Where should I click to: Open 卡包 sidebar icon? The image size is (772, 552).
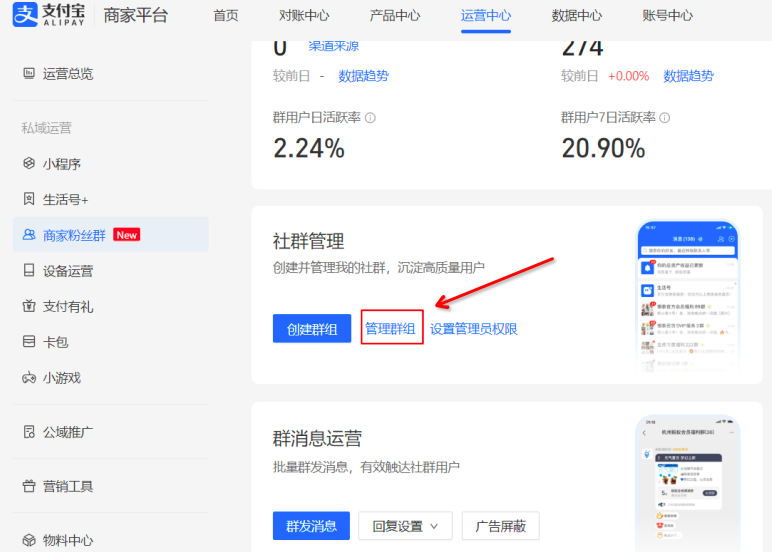(x=29, y=342)
